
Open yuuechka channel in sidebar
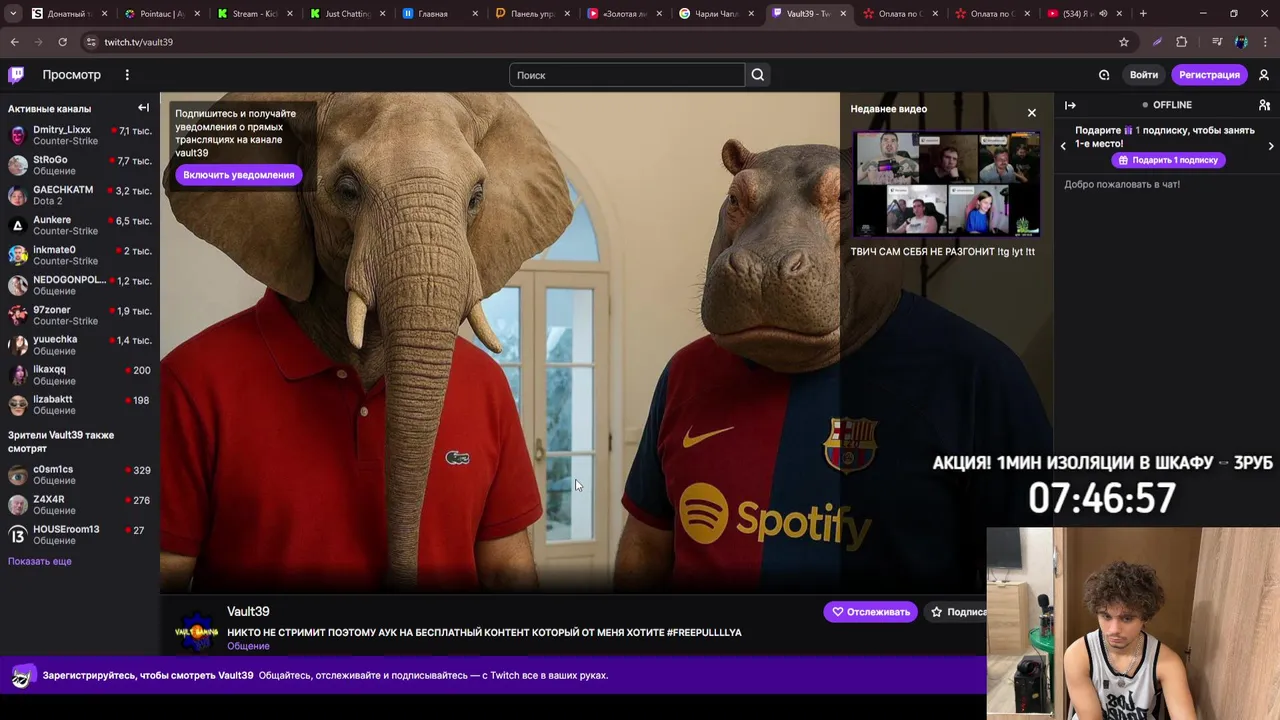pyautogui.click(x=80, y=345)
